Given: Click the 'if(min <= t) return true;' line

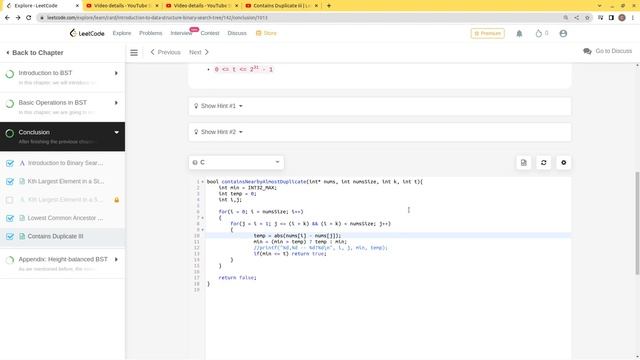Looking at the screenshot, I should click(290, 253).
